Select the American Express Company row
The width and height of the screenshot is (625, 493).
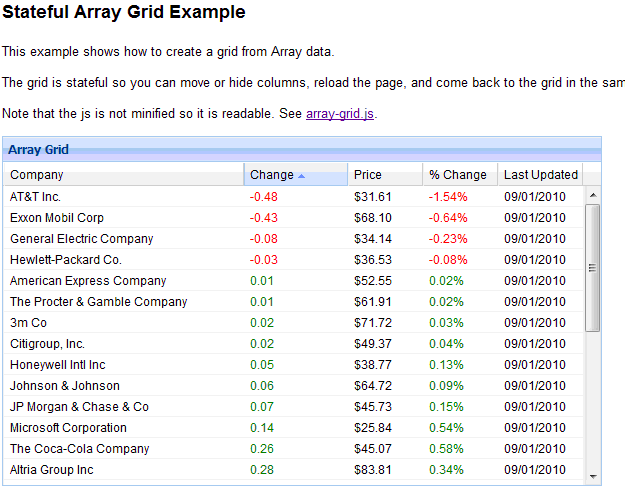[293, 281]
